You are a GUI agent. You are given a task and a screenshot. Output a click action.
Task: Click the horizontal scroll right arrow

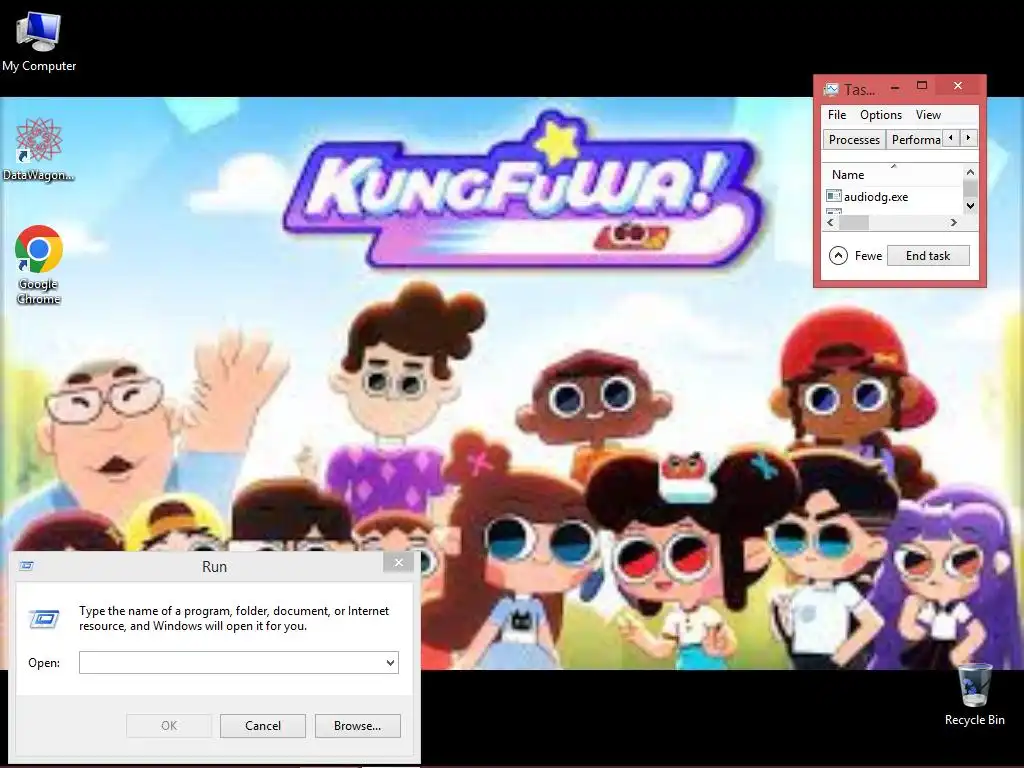click(954, 223)
